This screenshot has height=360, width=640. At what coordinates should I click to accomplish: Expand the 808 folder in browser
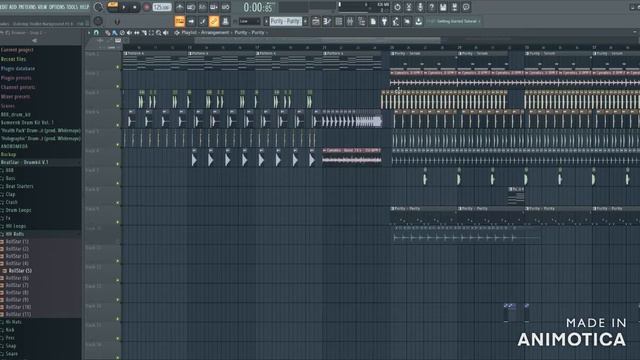[x=9, y=170]
